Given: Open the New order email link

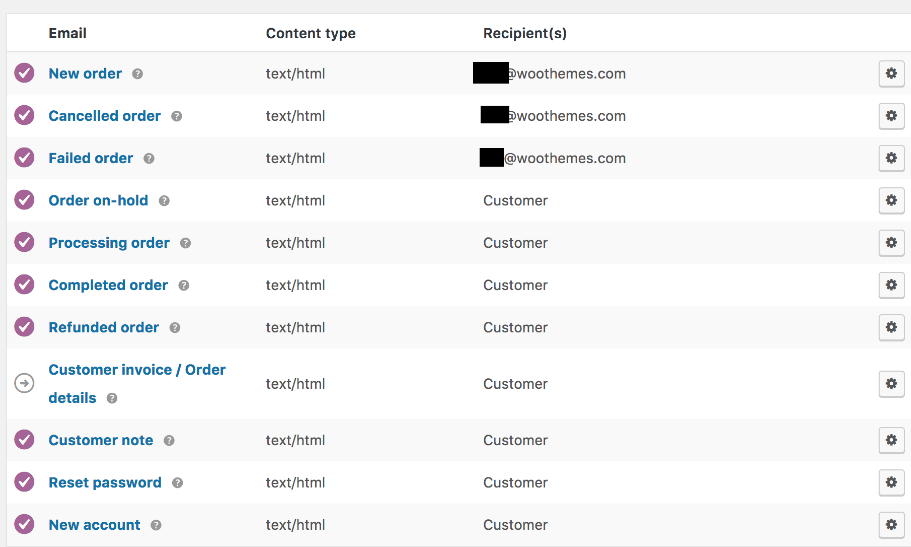Looking at the screenshot, I should point(85,74).
